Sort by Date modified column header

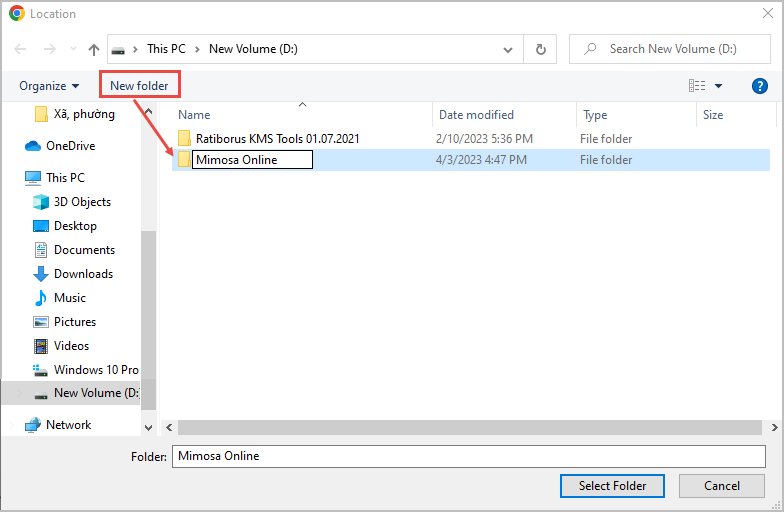point(476,115)
